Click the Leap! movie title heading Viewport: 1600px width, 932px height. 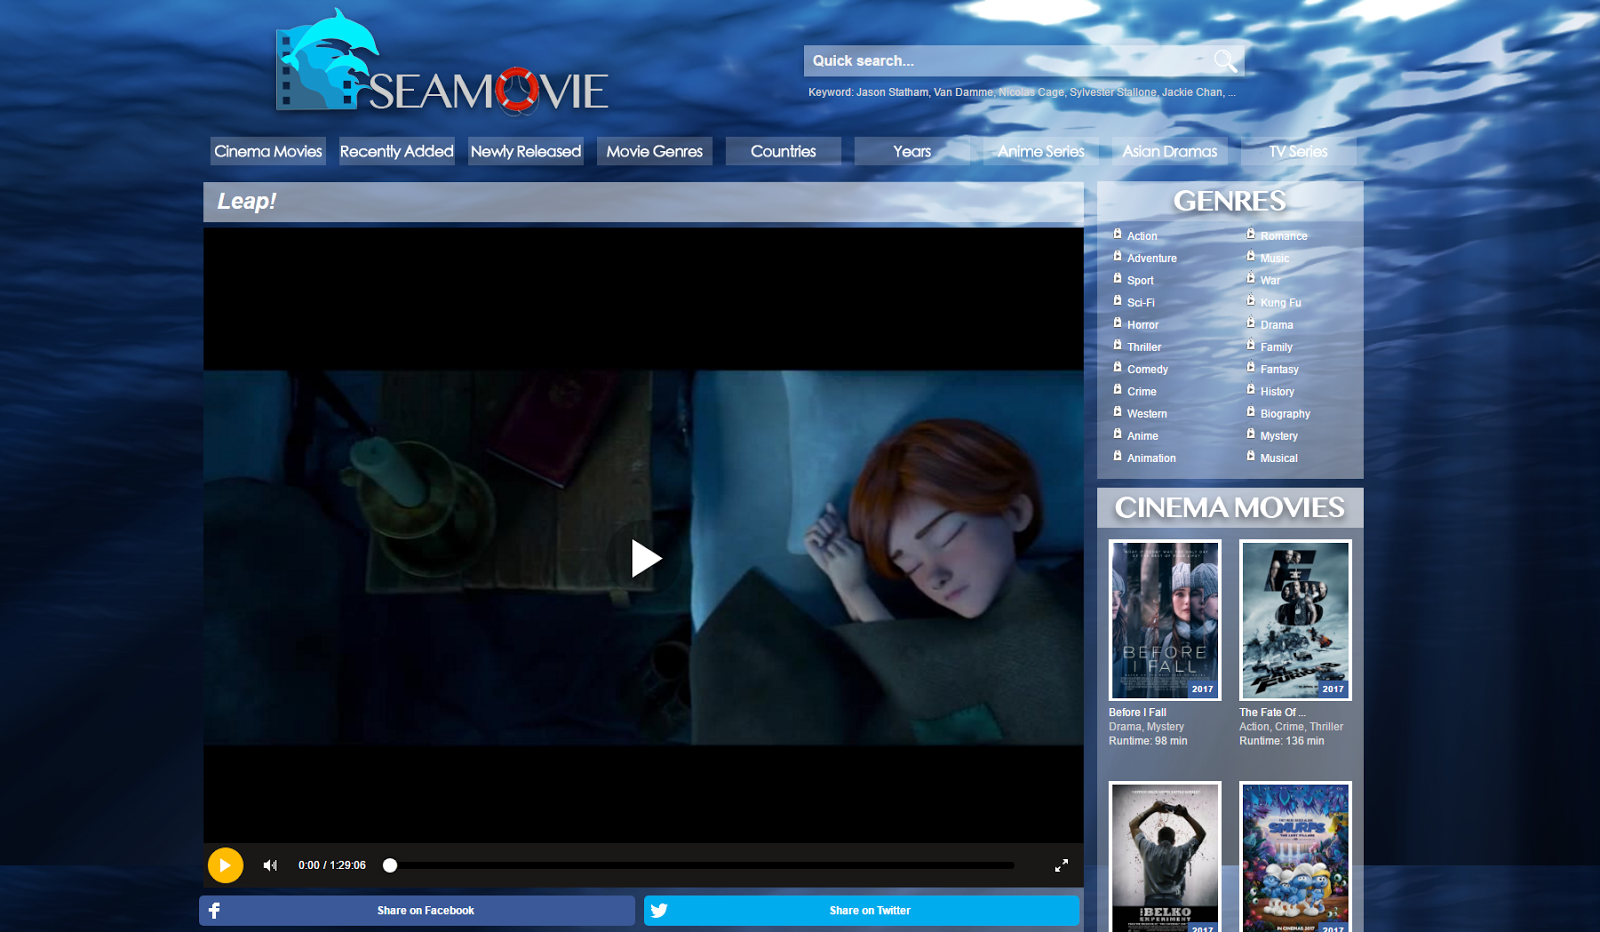tap(247, 201)
